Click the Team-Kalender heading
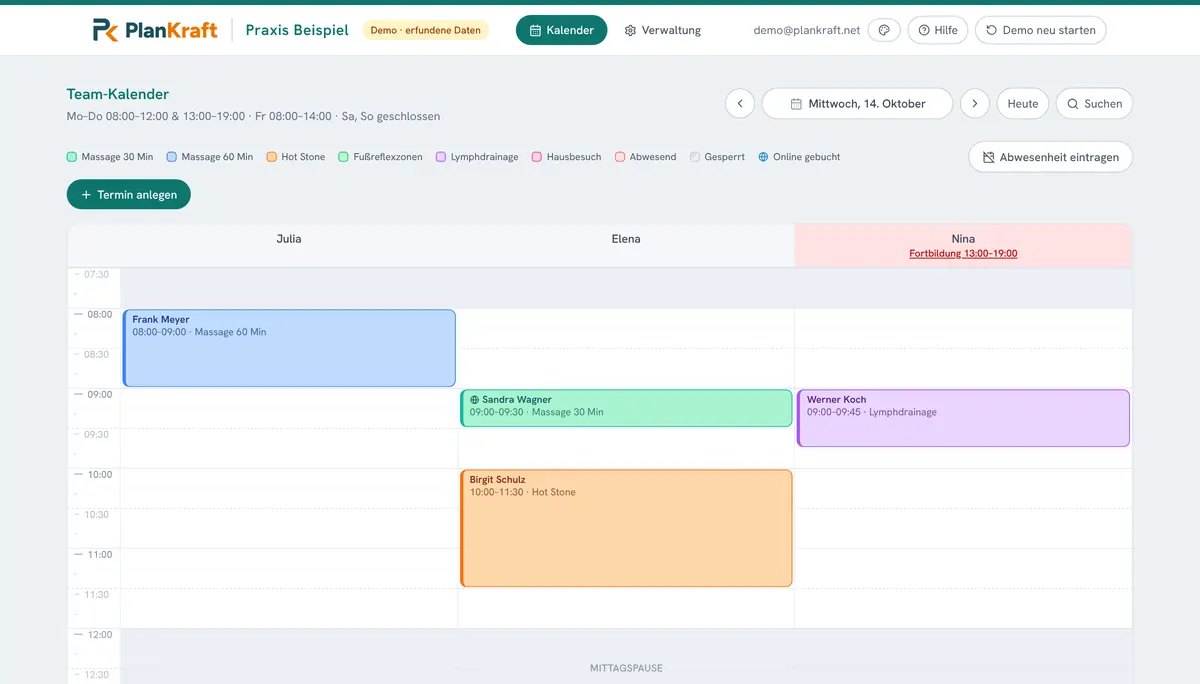Image resolution: width=1200 pixels, height=684 pixels. 118,94
